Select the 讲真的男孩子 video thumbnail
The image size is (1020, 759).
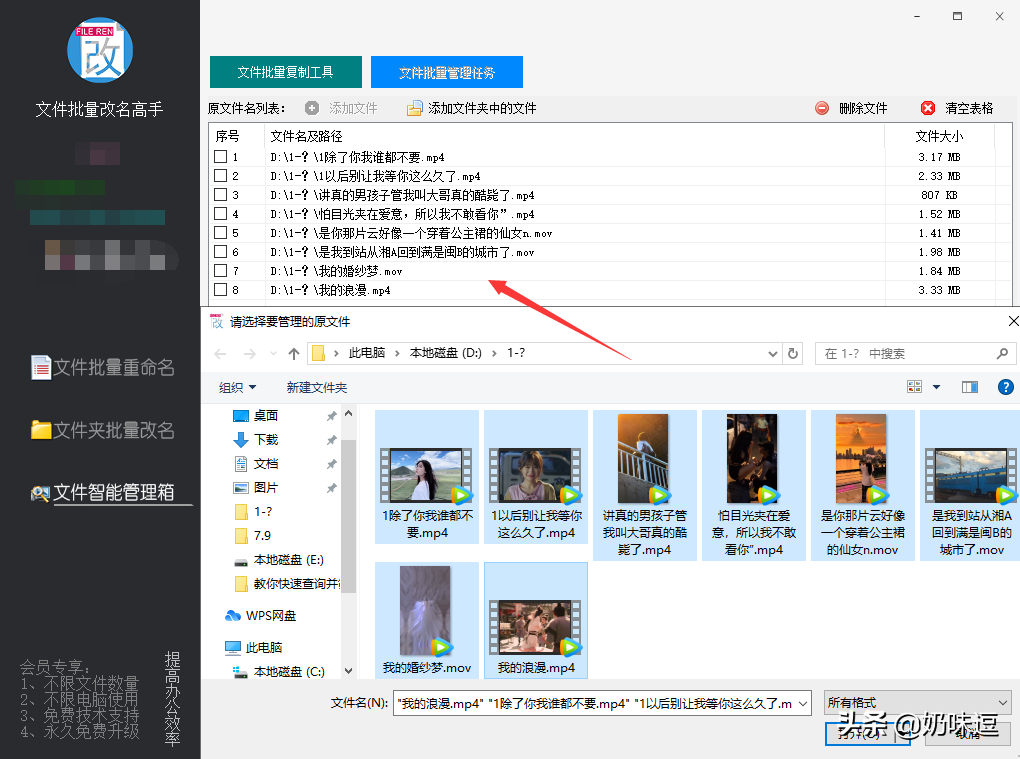(x=645, y=485)
